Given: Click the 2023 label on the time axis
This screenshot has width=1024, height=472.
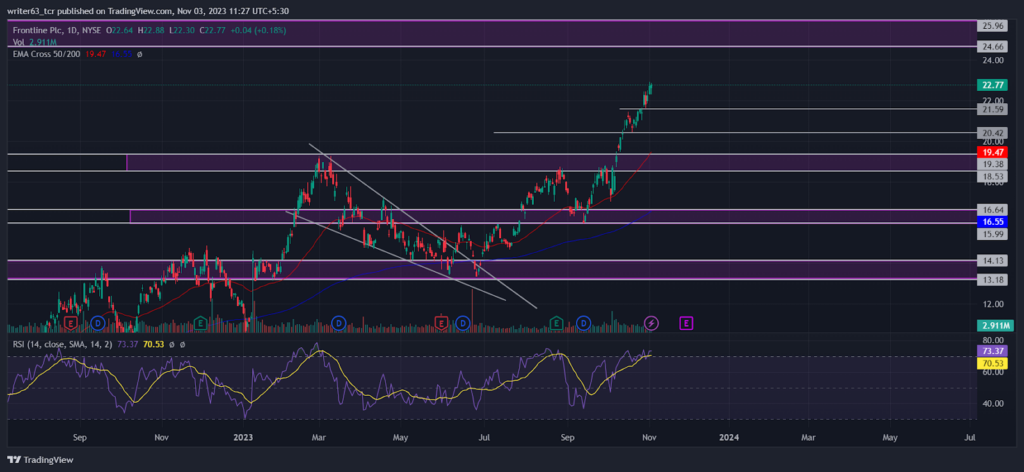Looking at the screenshot, I should 243,437.
